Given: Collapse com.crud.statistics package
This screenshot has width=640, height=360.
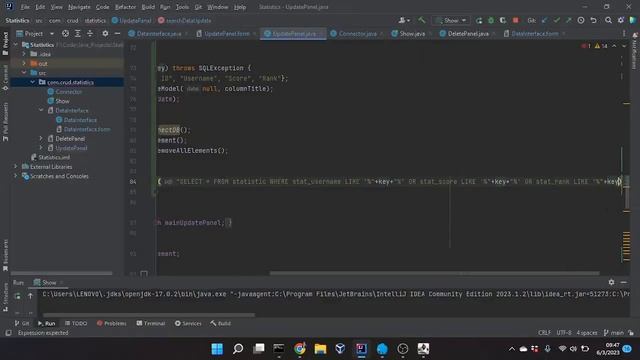Looking at the screenshot, I should (x=33, y=82).
